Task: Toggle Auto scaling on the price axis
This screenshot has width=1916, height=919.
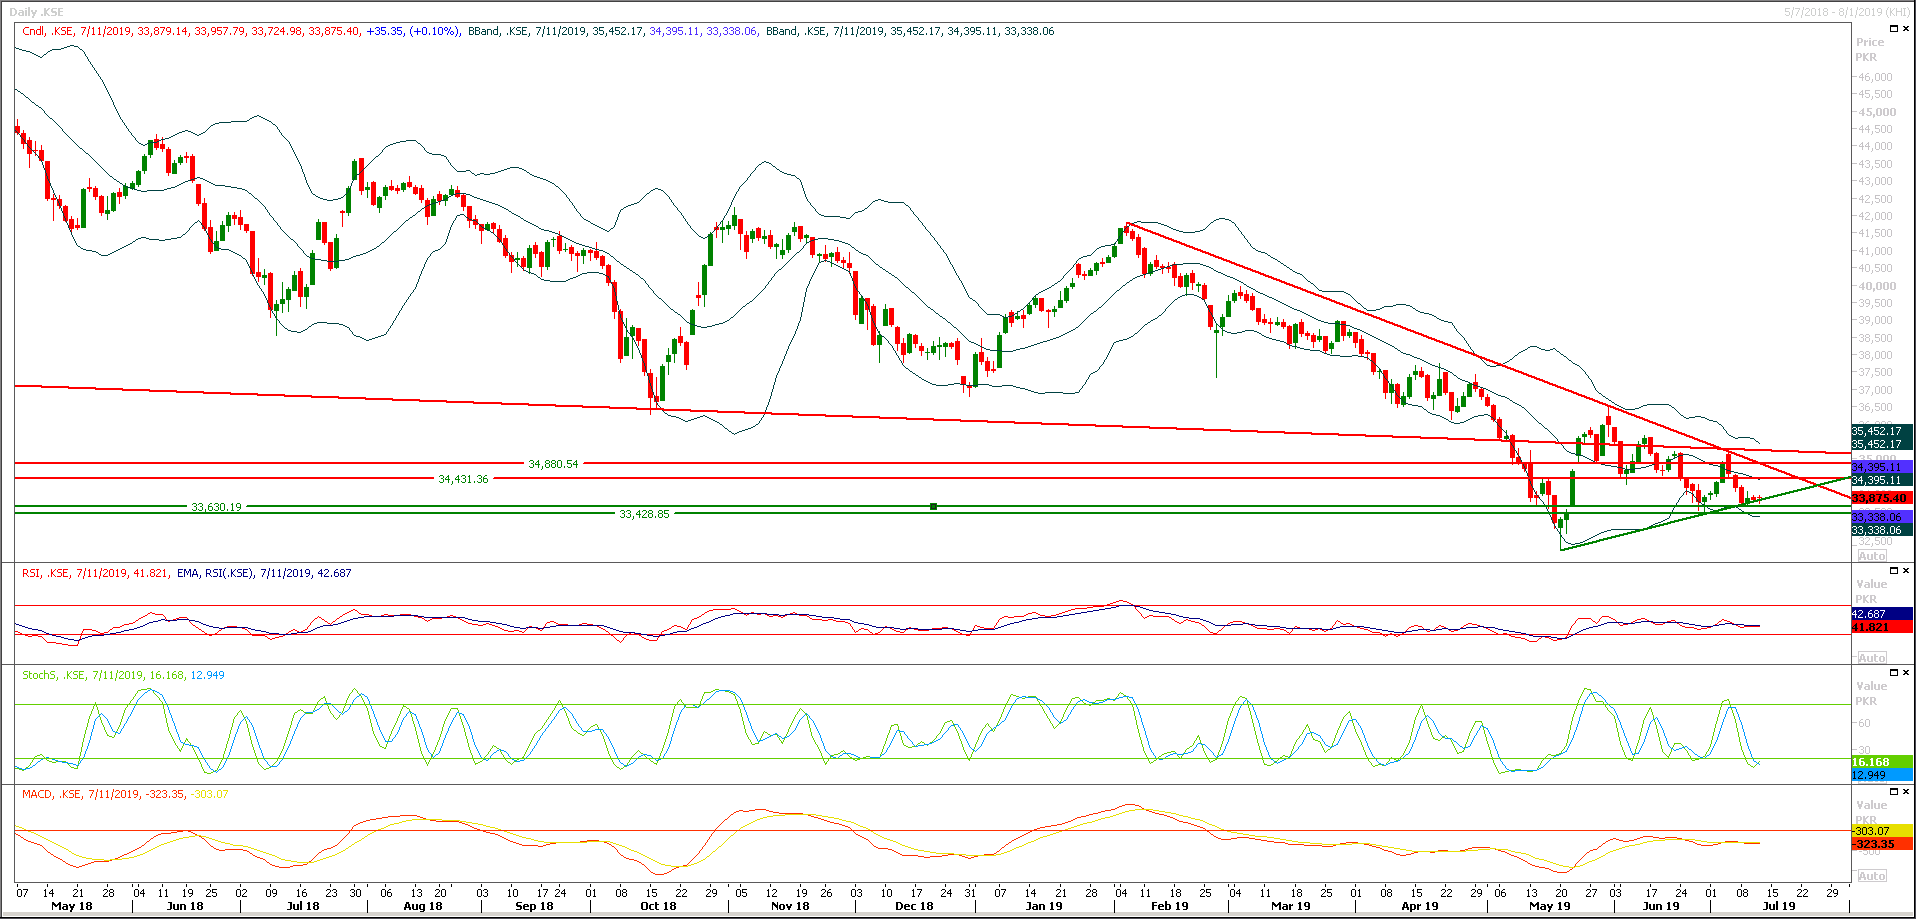Action: coord(1871,556)
